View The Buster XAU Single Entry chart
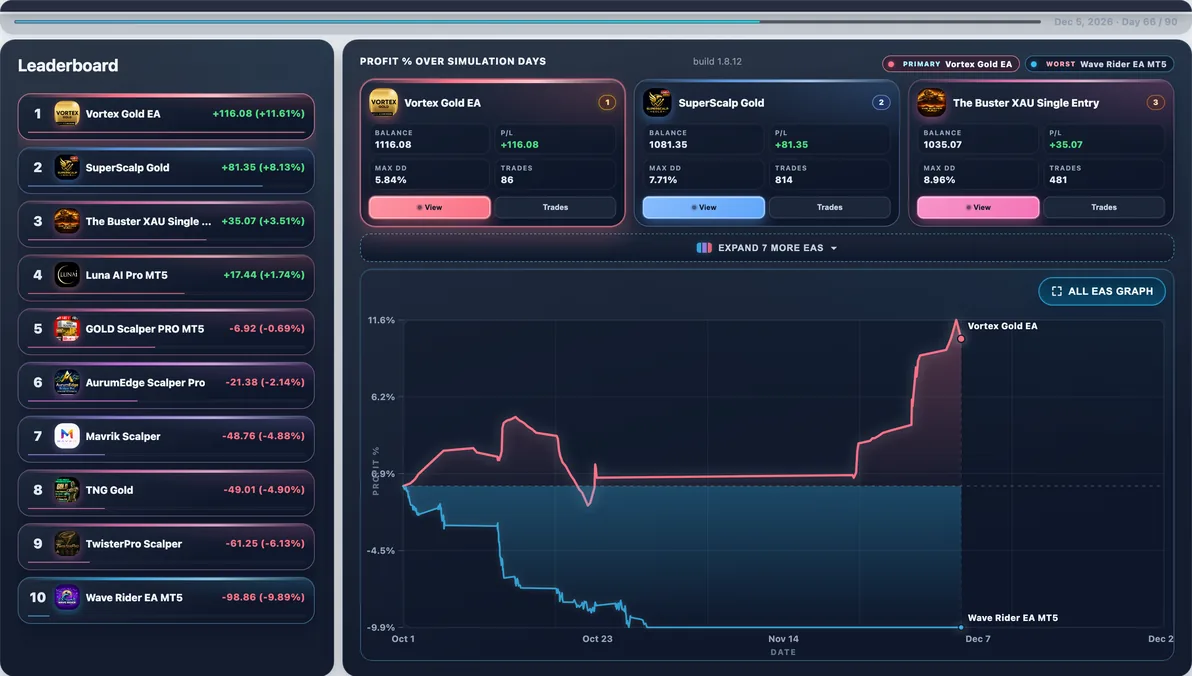 point(978,208)
